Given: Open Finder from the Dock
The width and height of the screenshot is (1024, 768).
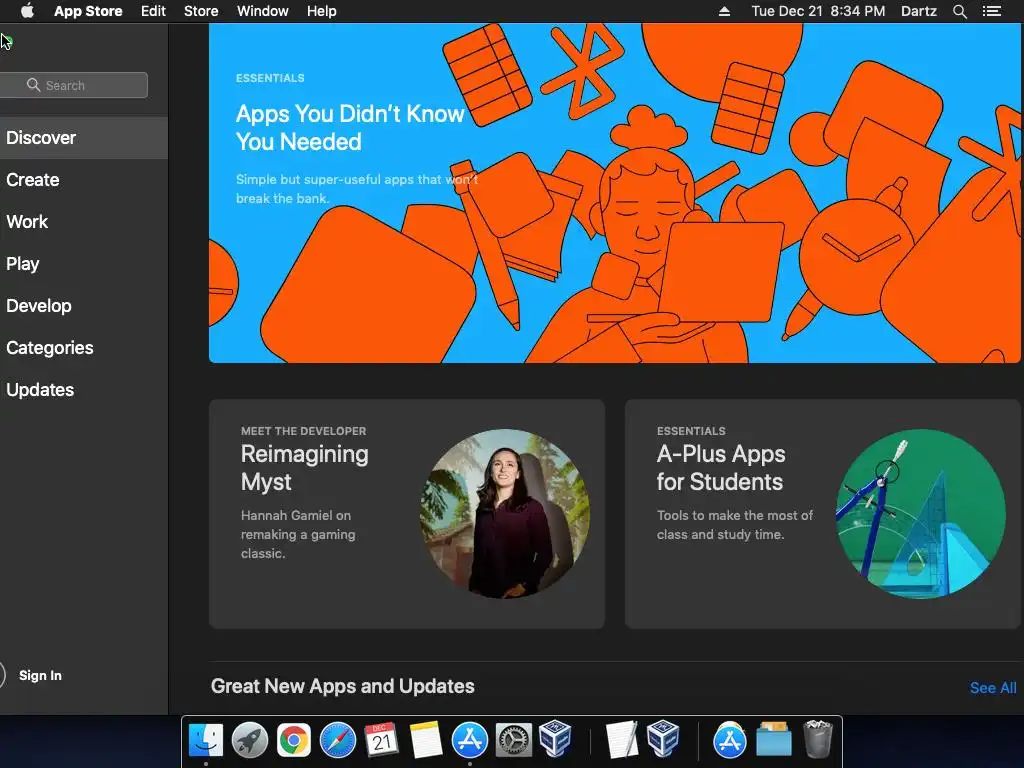Looking at the screenshot, I should click(206, 740).
